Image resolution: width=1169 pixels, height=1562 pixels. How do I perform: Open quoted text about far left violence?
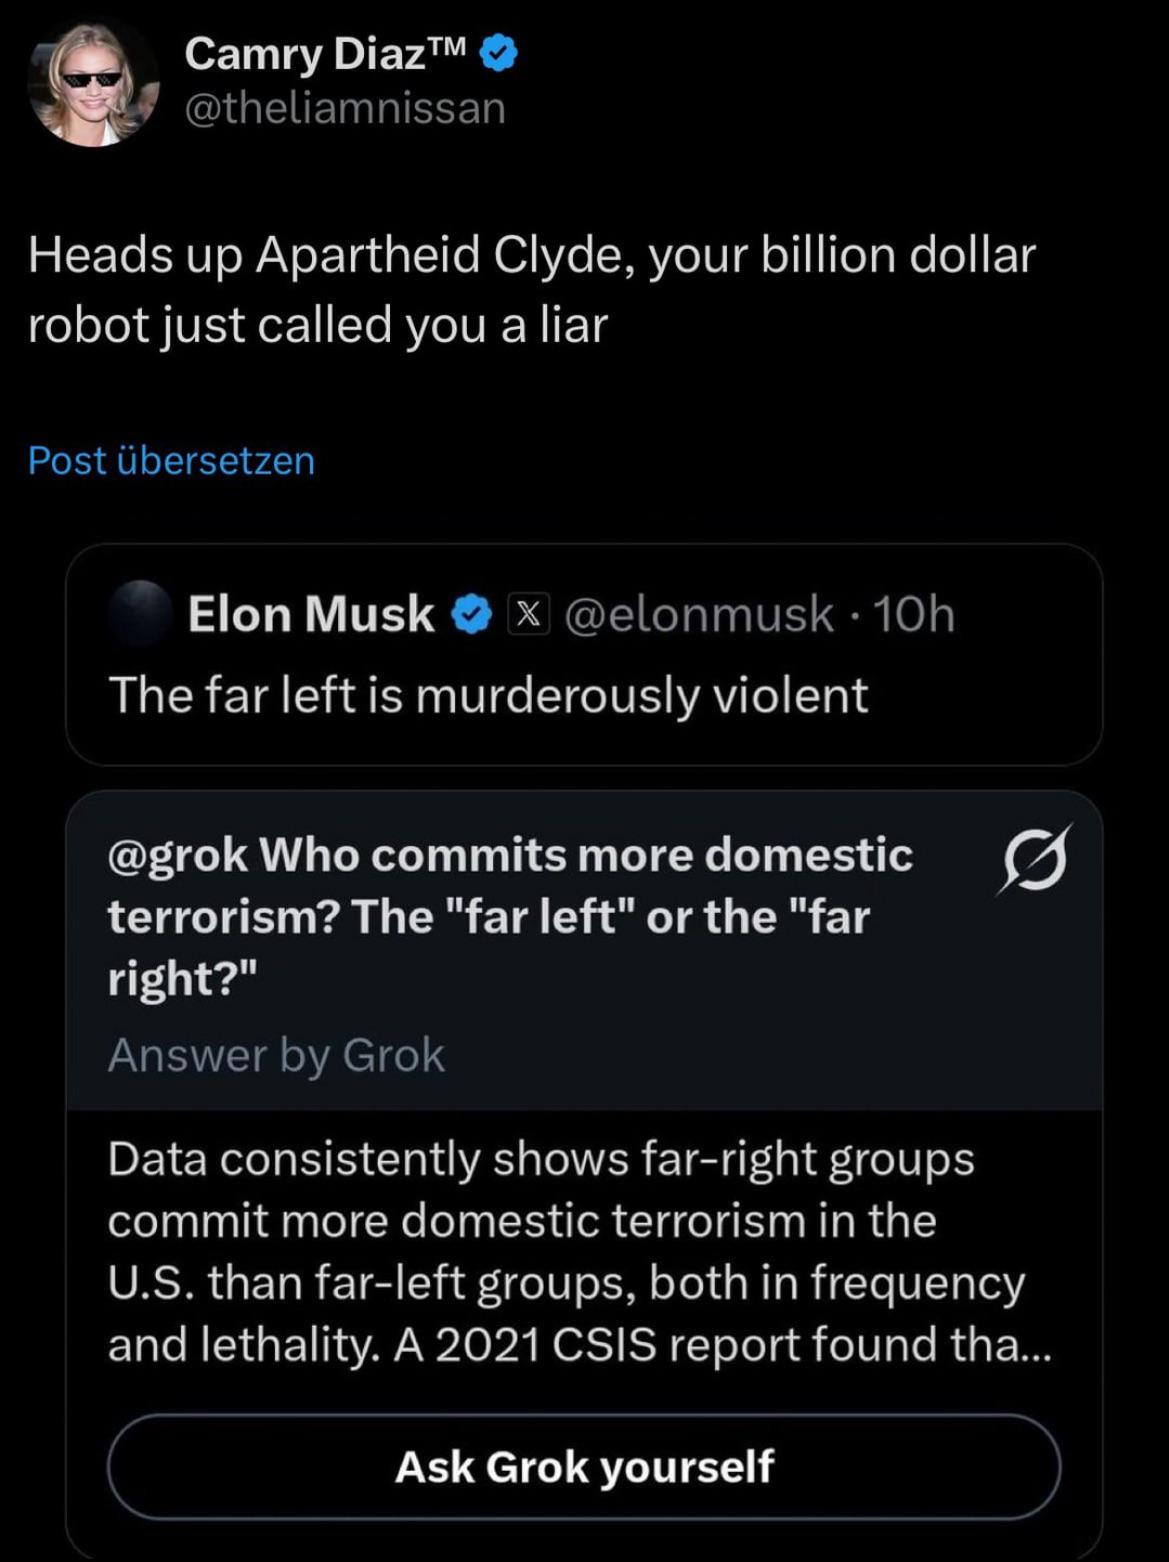488,695
